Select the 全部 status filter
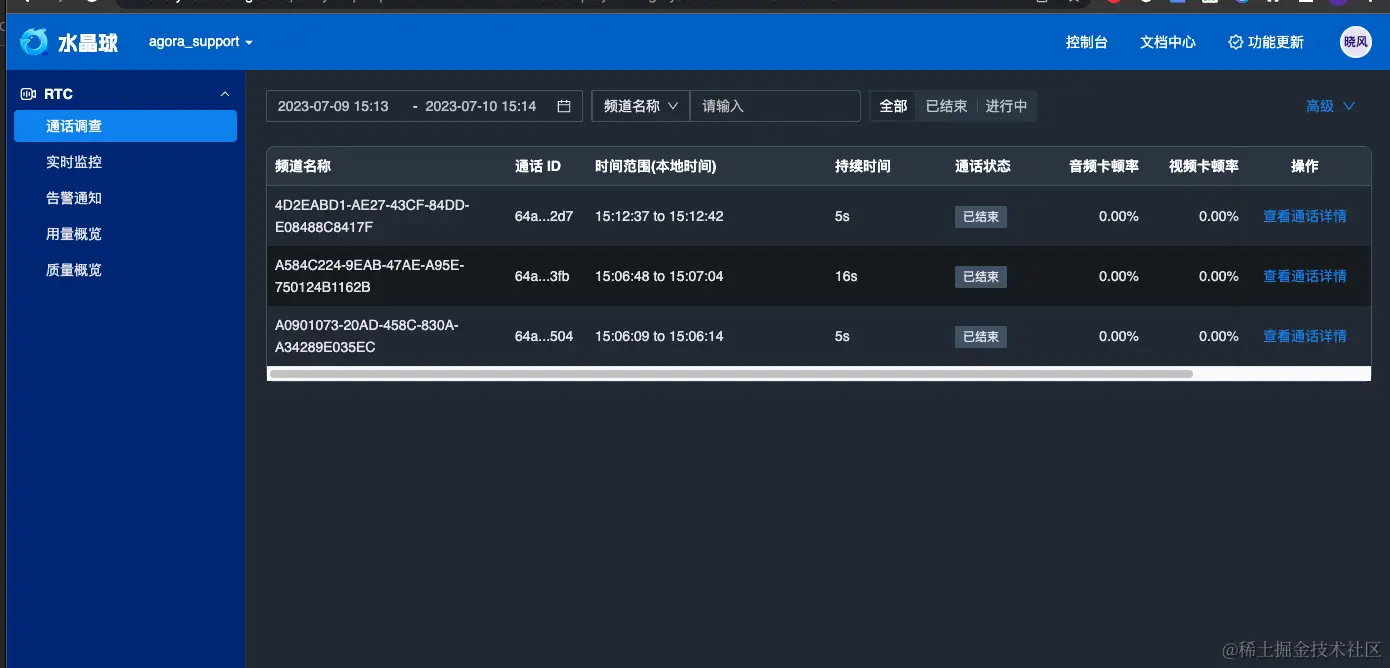 pos(893,106)
